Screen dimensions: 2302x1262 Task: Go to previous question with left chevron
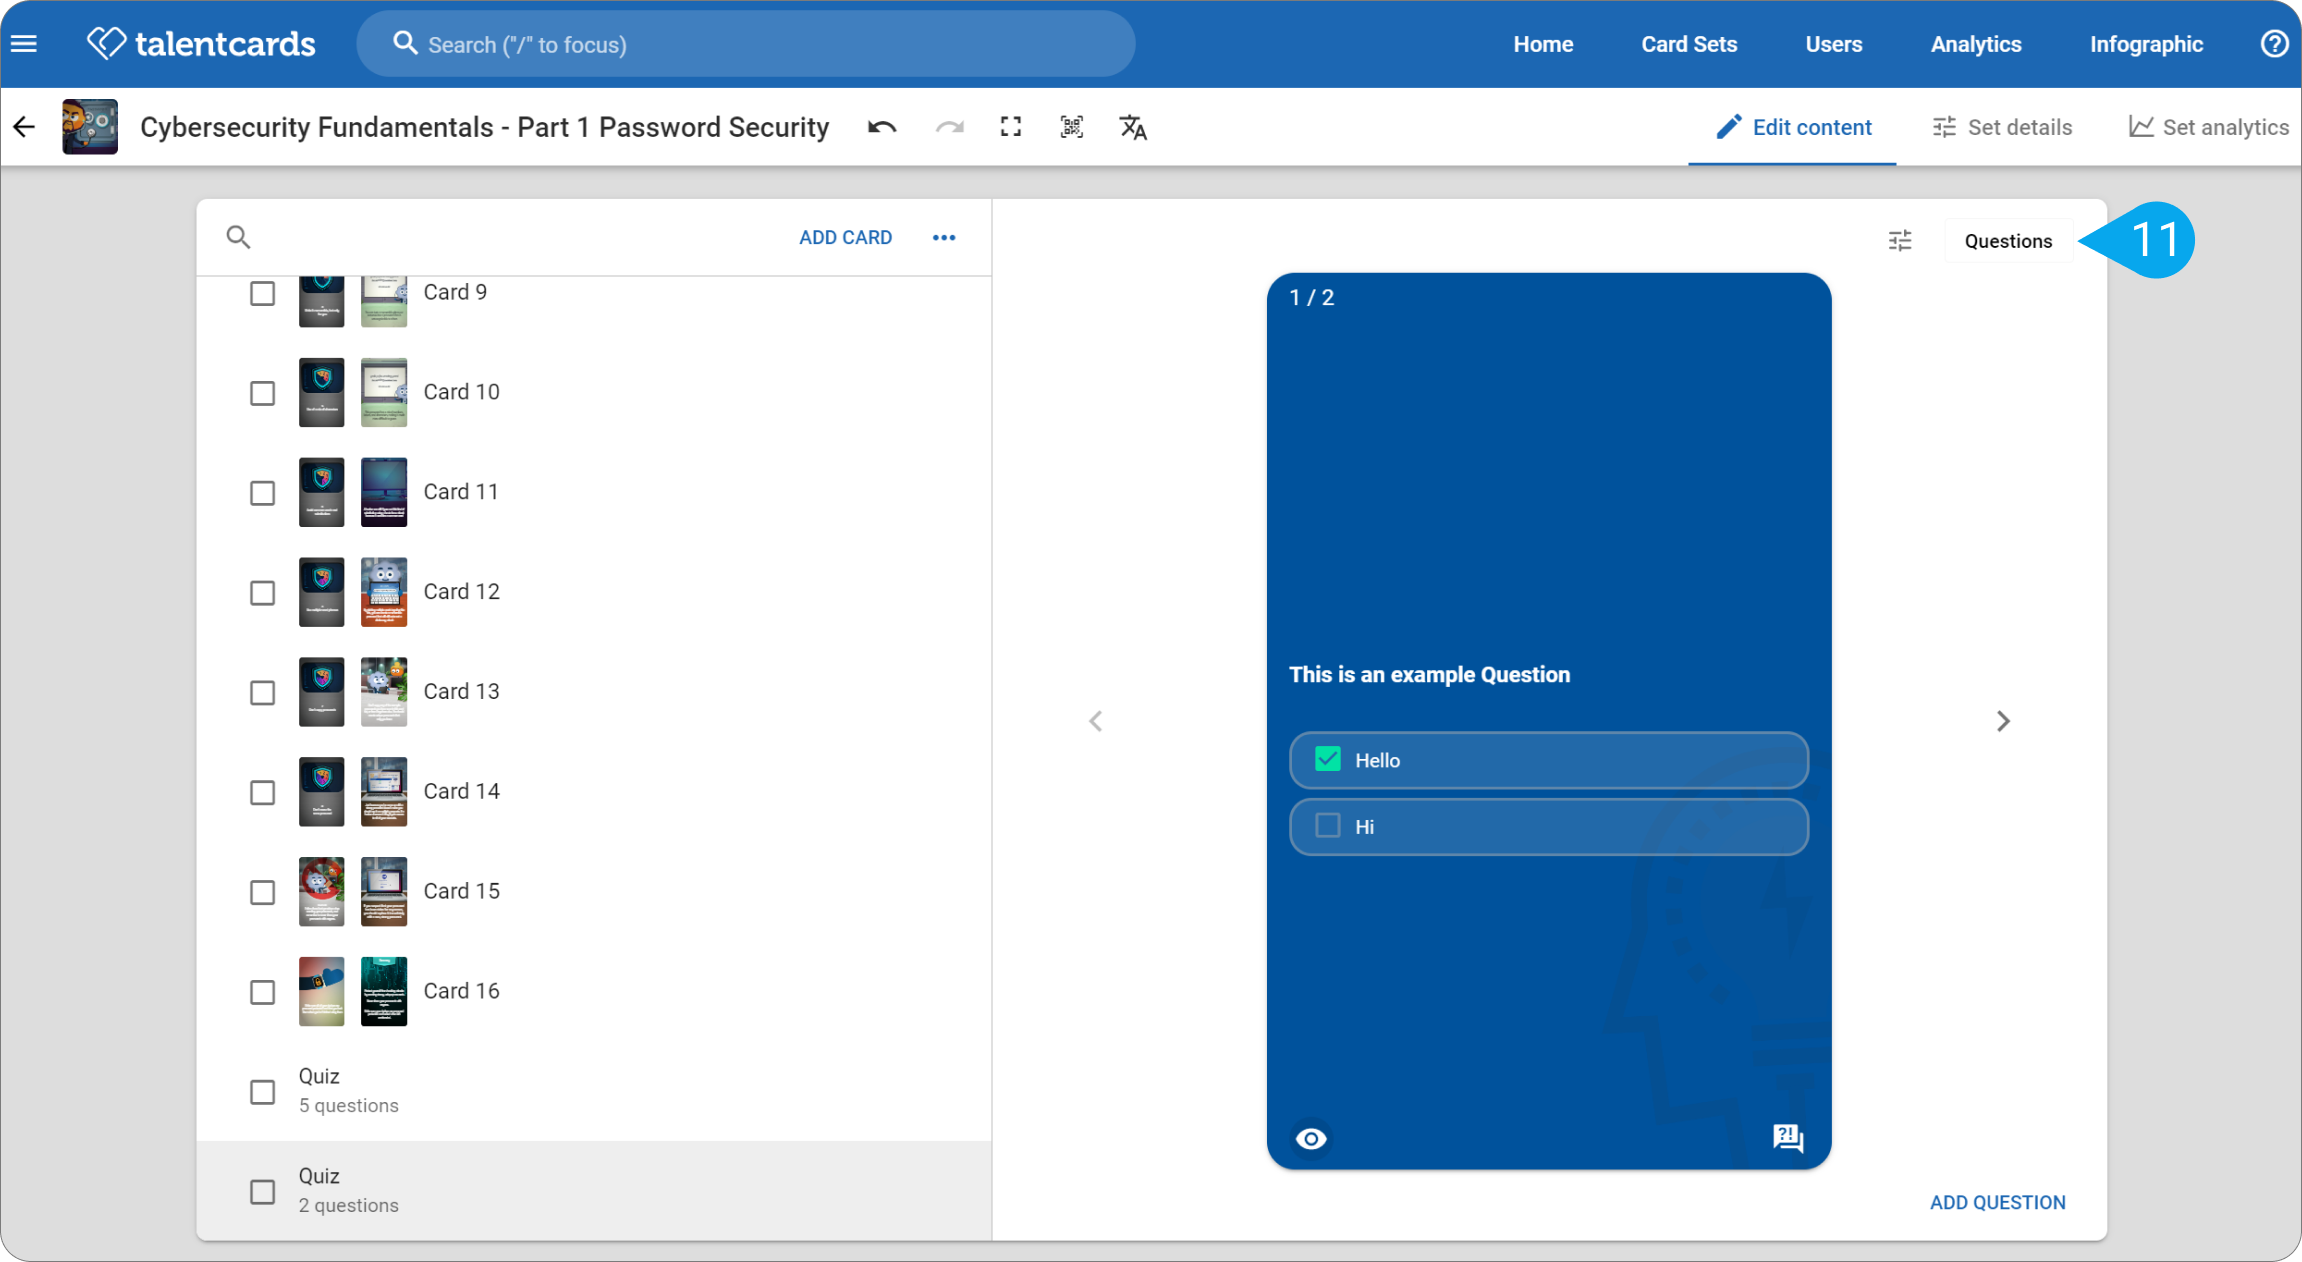[x=1096, y=721]
